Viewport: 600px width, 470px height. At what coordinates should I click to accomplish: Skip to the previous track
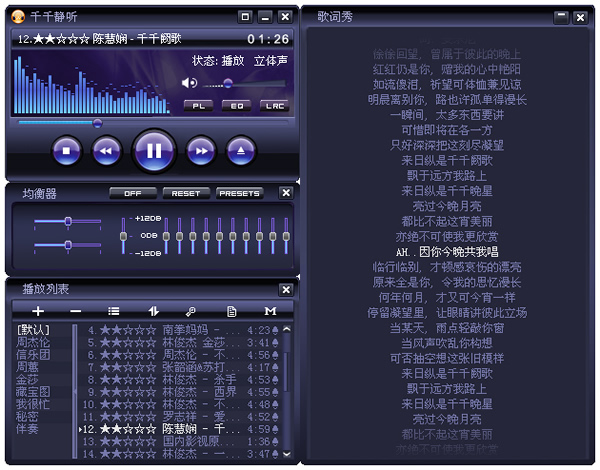106,151
